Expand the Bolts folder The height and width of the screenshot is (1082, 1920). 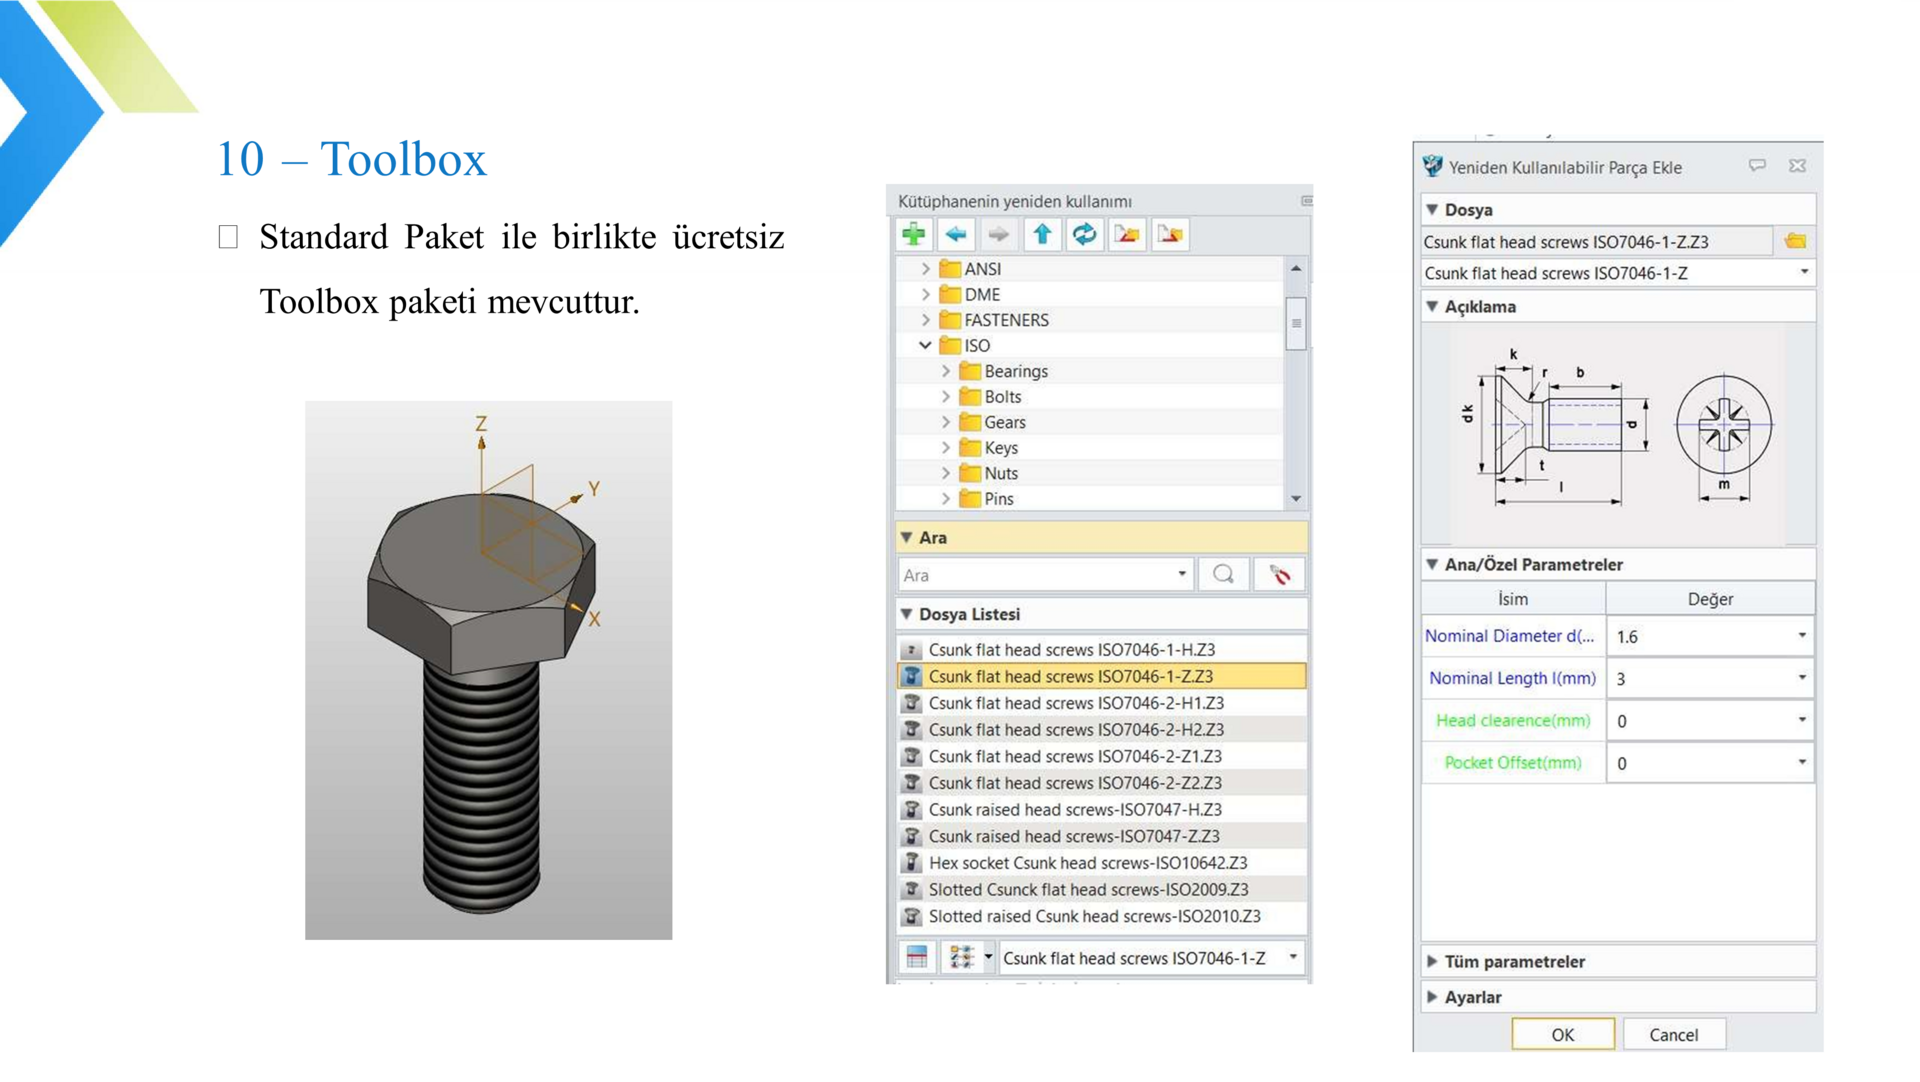click(946, 397)
